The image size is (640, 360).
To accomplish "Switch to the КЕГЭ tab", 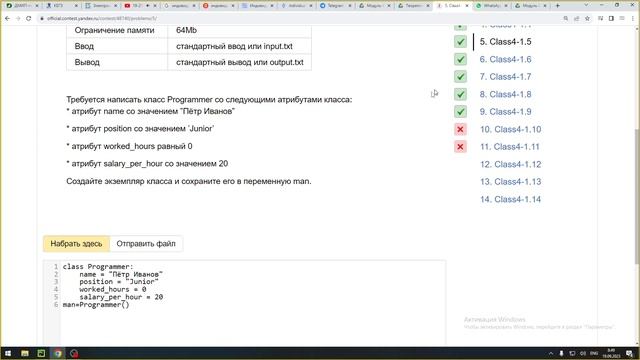I will coord(62,6).
